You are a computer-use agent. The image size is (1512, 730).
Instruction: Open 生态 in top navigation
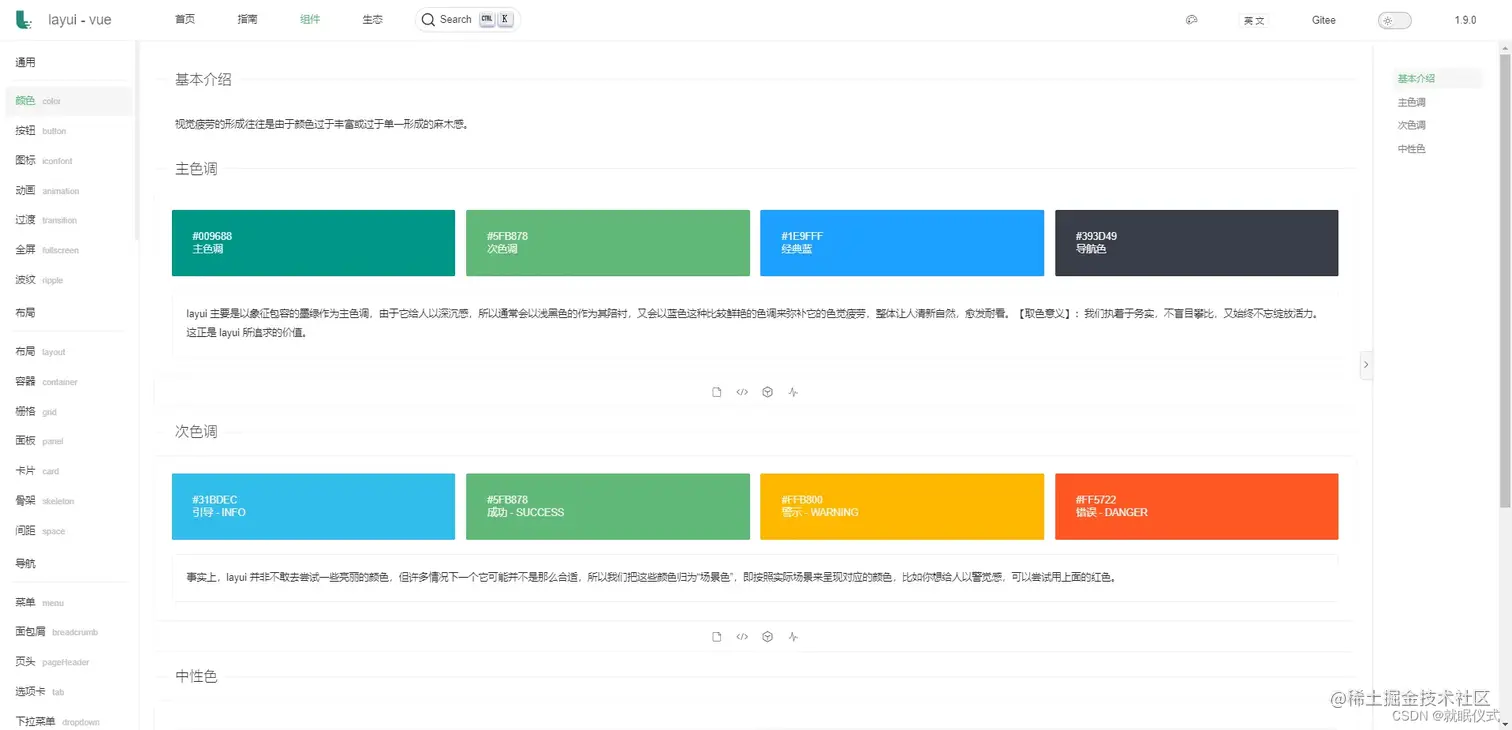tap(373, 20)
